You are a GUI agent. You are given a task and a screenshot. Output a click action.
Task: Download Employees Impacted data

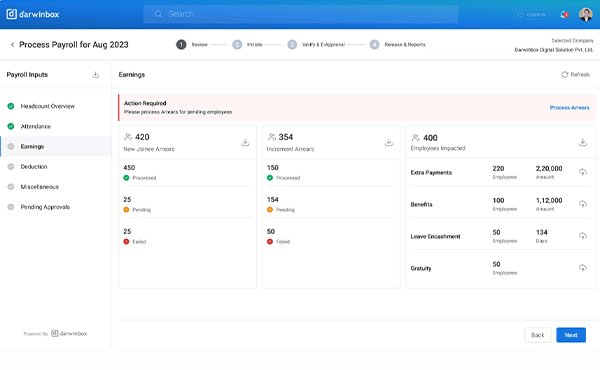tap(583, 143)
